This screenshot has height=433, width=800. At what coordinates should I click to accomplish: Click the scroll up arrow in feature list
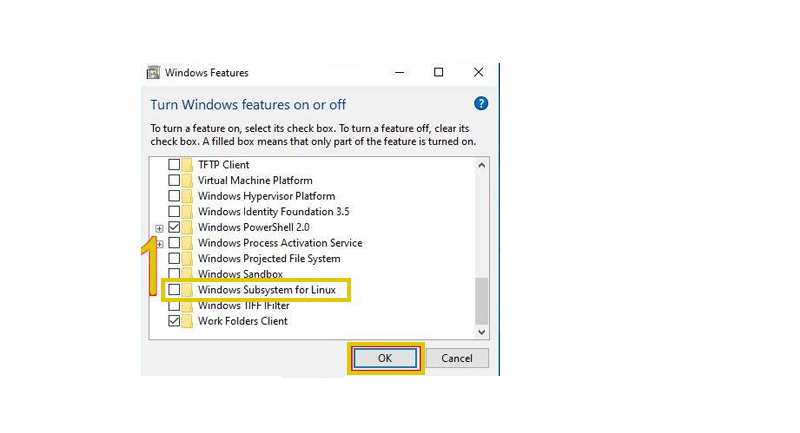coord(482,165)
